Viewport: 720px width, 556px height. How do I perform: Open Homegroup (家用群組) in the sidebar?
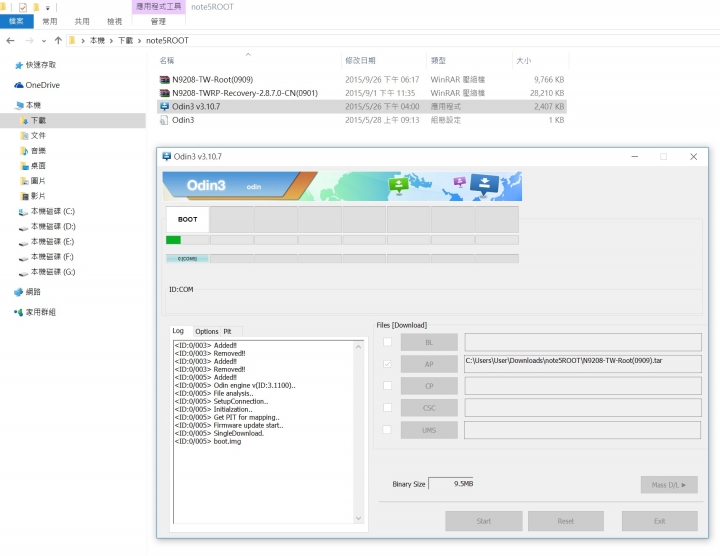[35, 312]
